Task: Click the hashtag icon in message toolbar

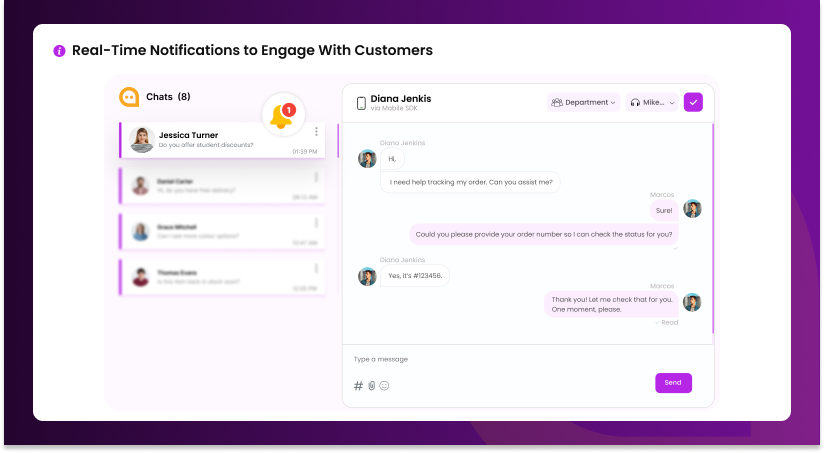Action: [358, 385]
